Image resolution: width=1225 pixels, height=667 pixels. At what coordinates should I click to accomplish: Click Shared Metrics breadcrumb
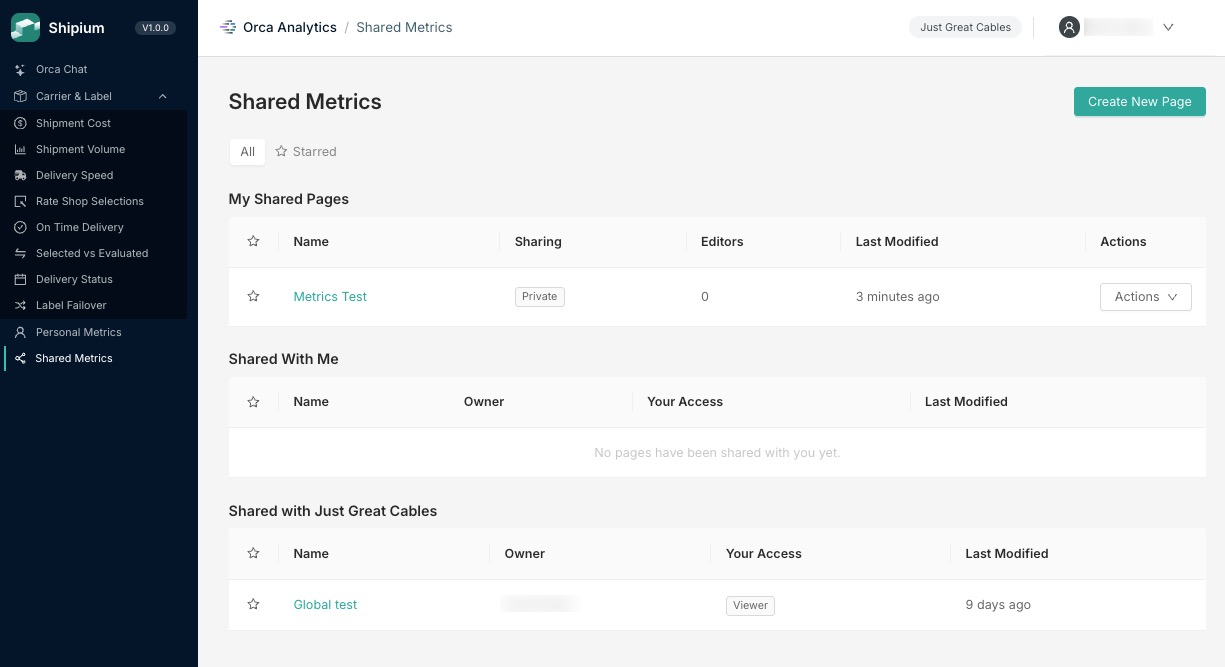[404, 27]
